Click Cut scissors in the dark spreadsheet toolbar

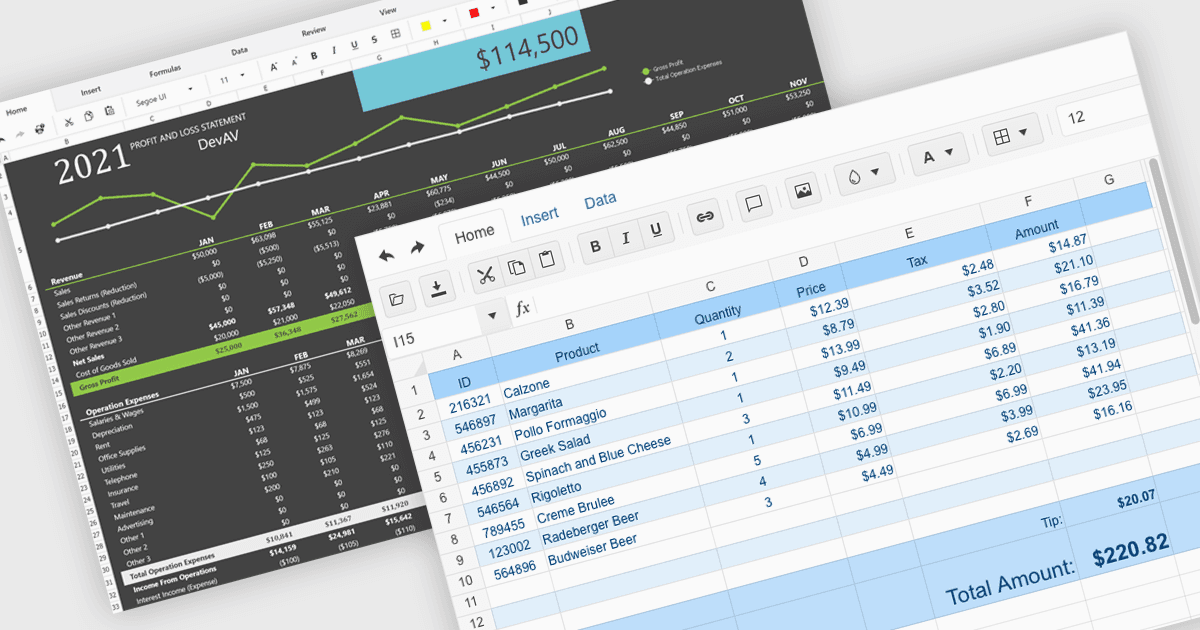tap(68, 122)
